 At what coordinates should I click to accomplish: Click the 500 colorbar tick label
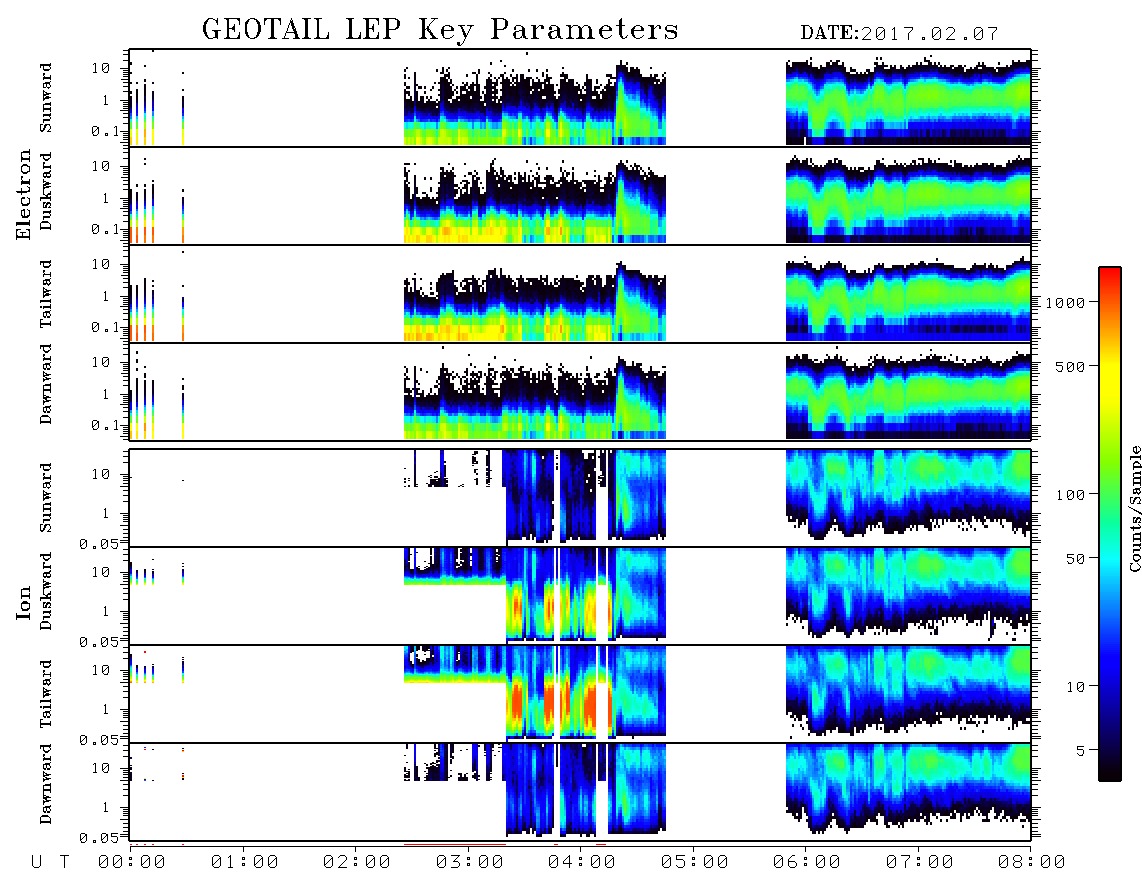pos(1071,366)
